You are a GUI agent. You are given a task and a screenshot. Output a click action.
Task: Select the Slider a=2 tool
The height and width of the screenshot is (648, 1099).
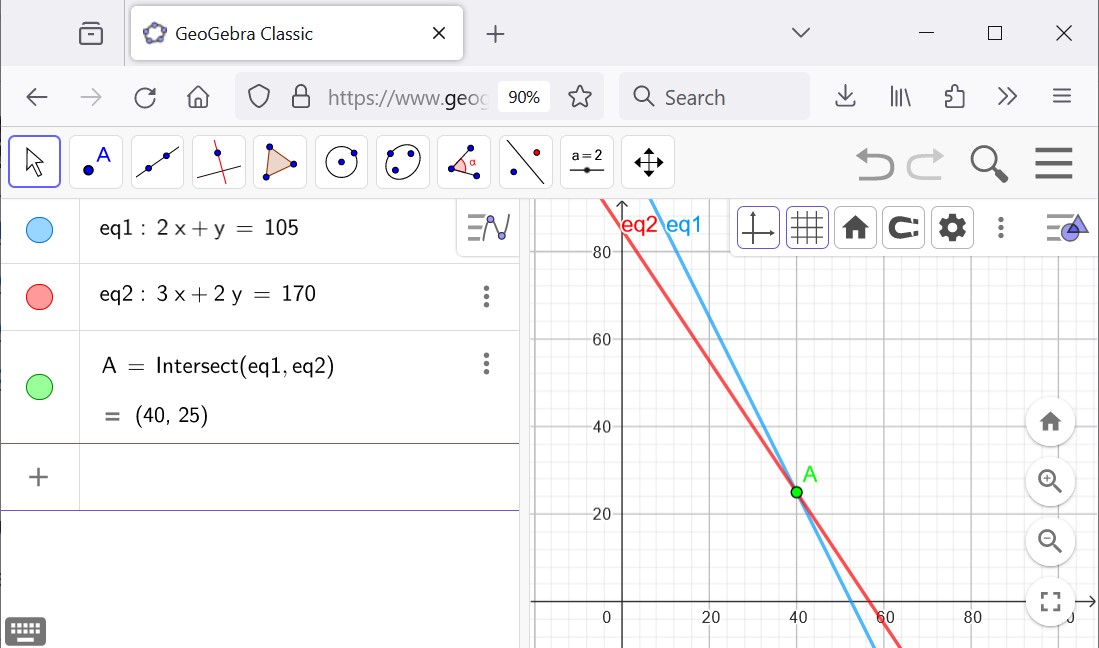click(x=587, y=162)
